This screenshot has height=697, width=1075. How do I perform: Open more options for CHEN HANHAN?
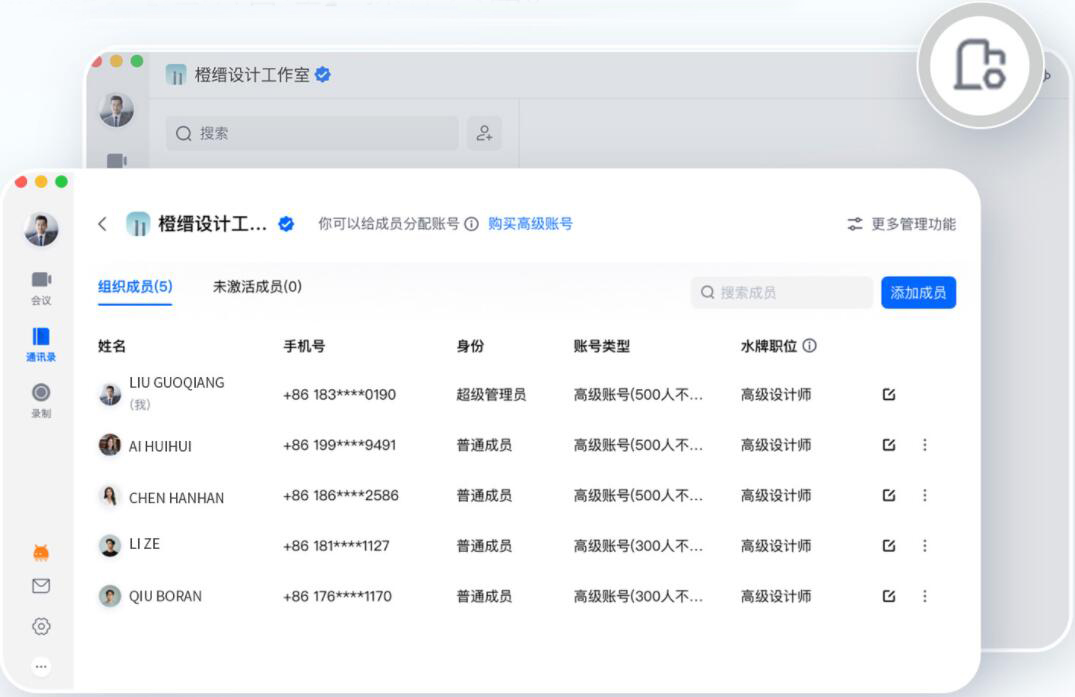[x=924, y=495]
